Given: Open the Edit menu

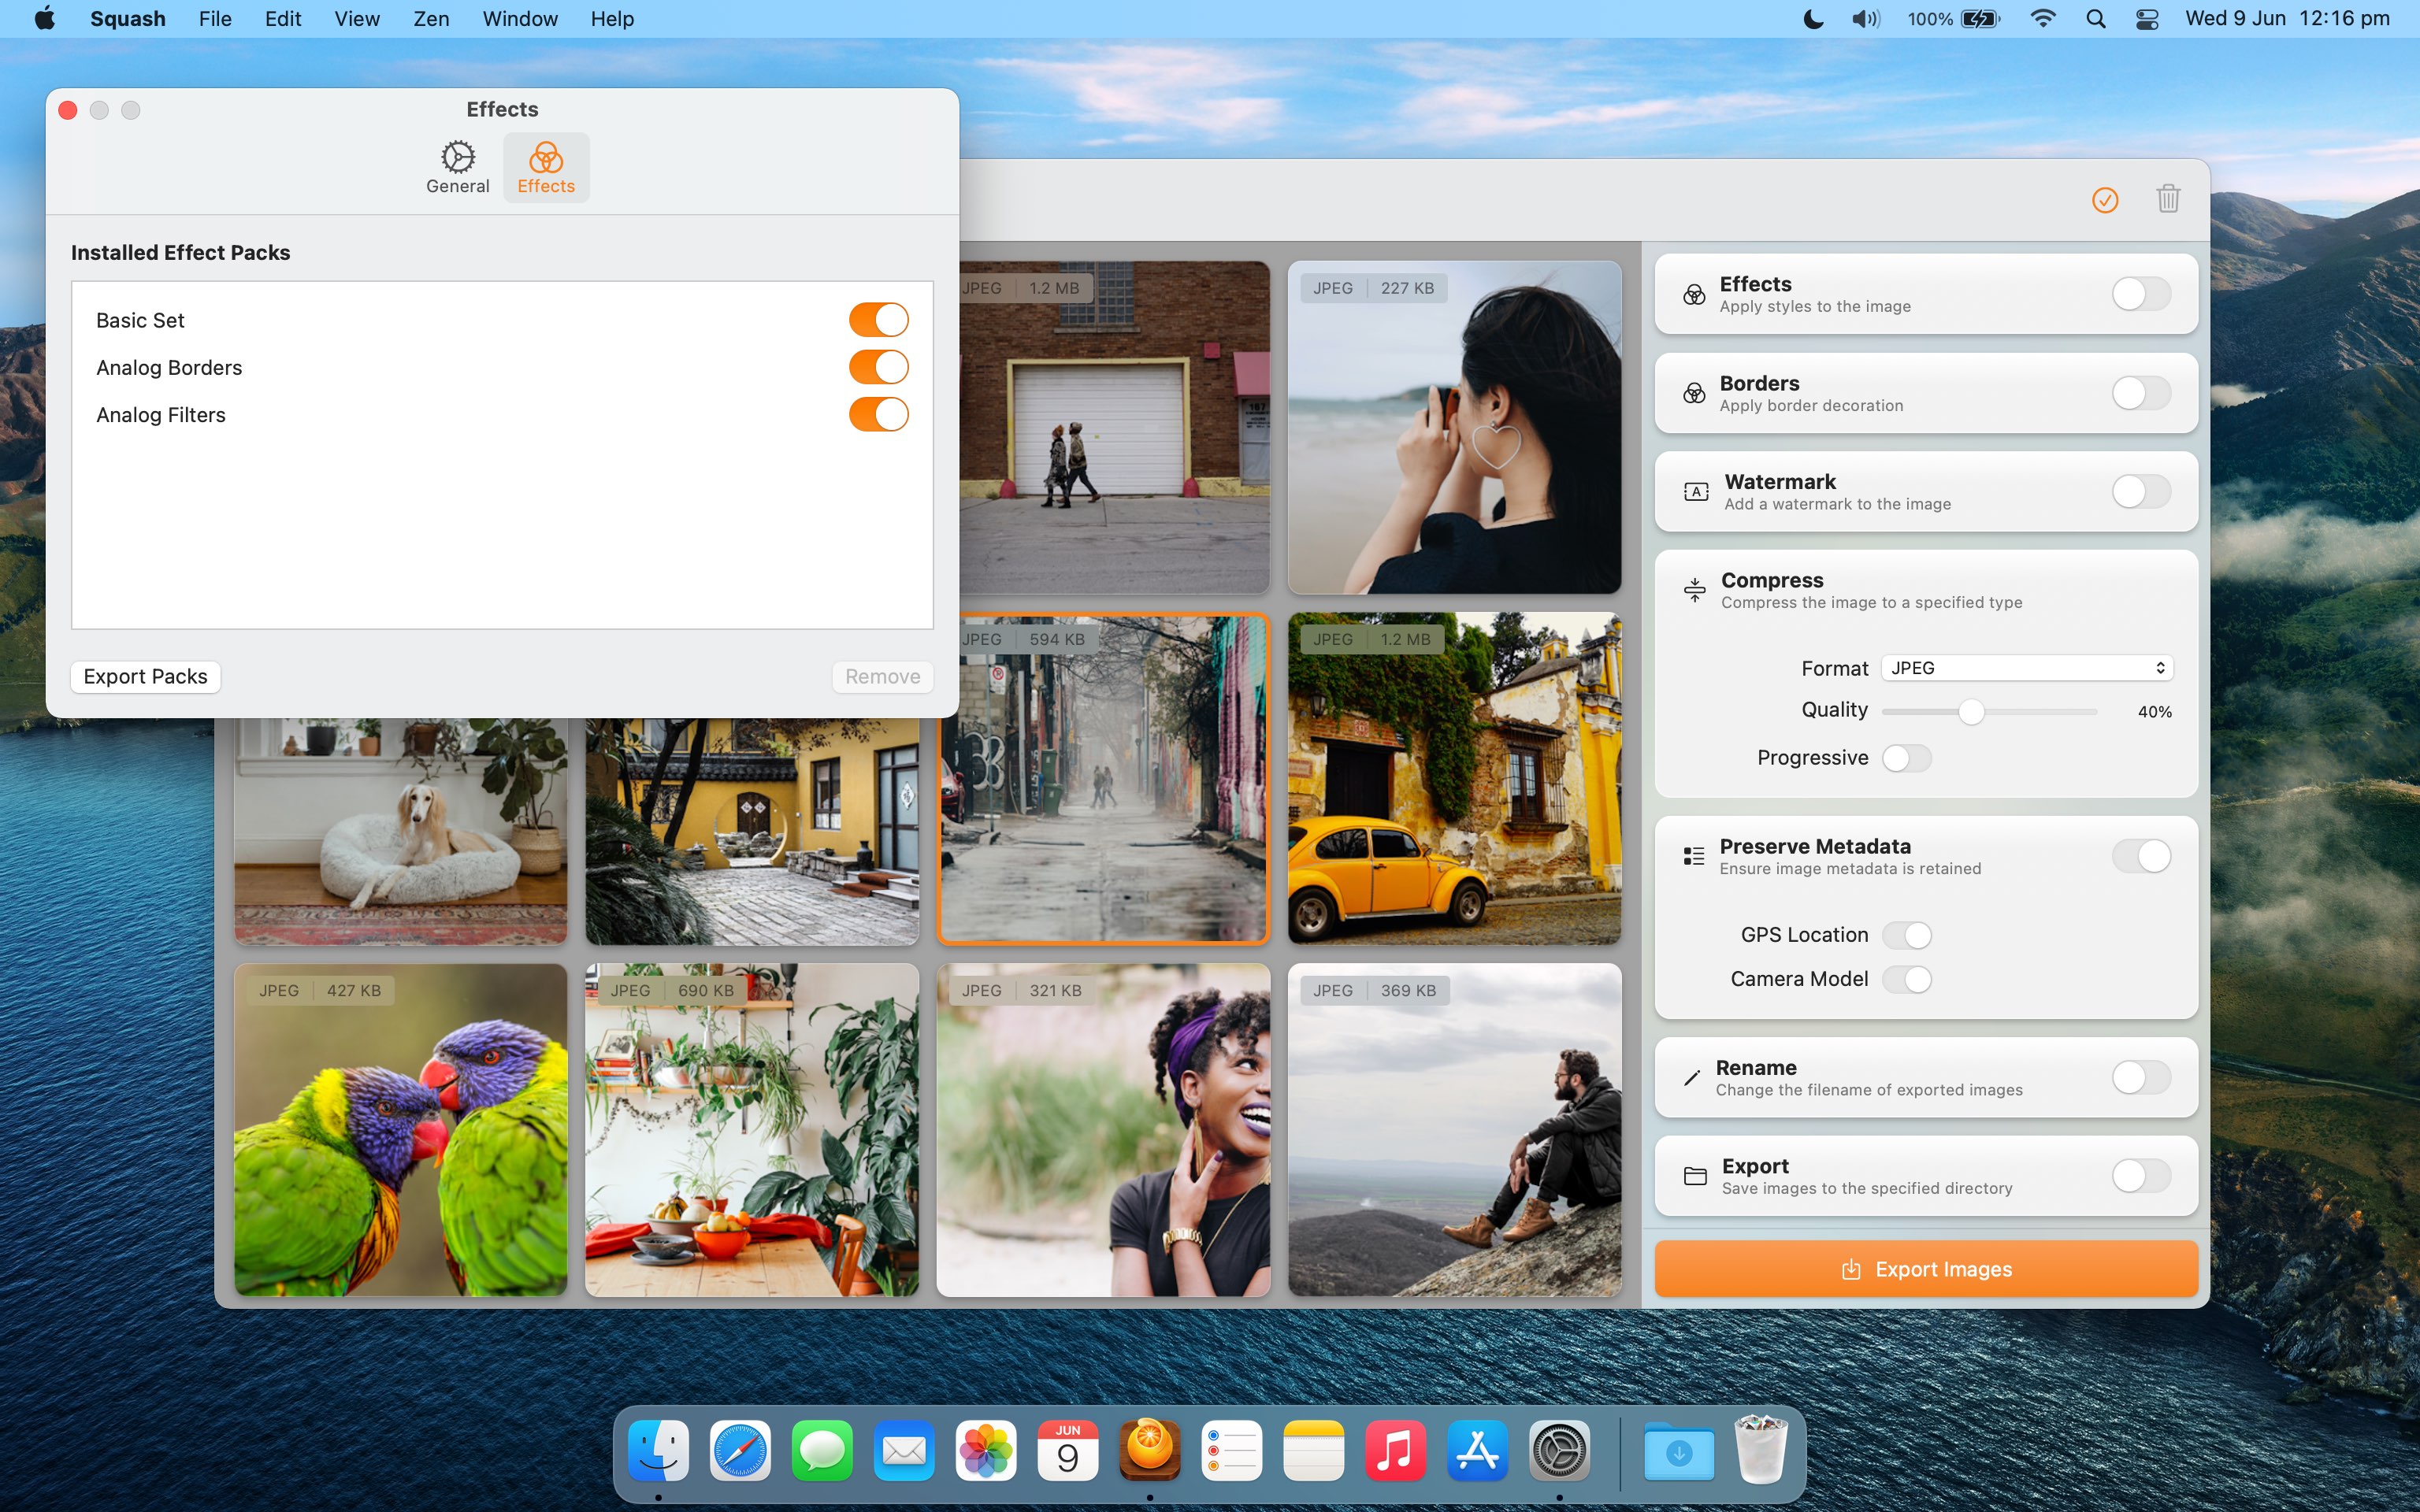Looking at the screenshot, I should (x=283, y=19).
